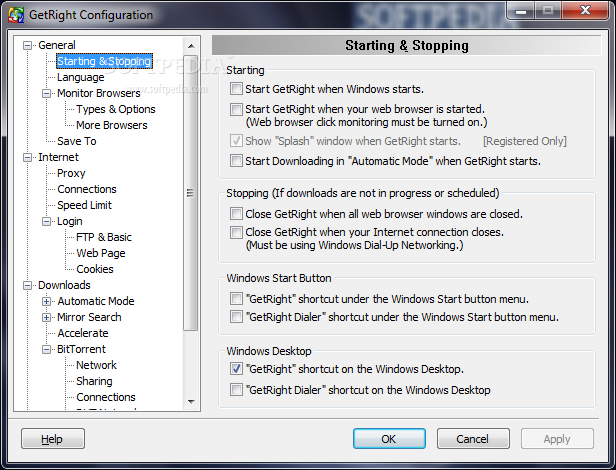Collapse the Internet tree node
This screenshot has height=470, width=616.
pyautogui.click(x=28, y=157)
